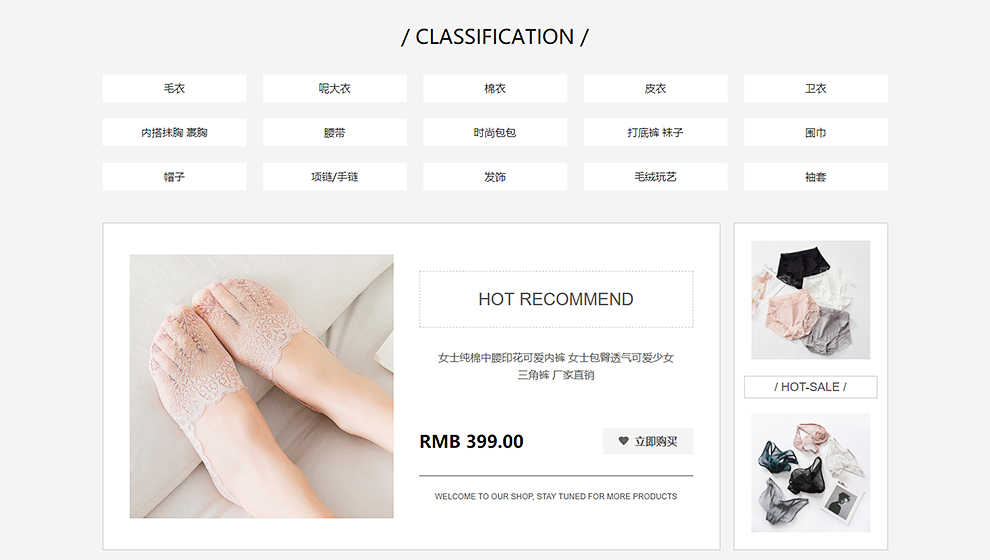990x560 pixels.
Task: Go to 项链/手链 category
Action: pos(335,177)
